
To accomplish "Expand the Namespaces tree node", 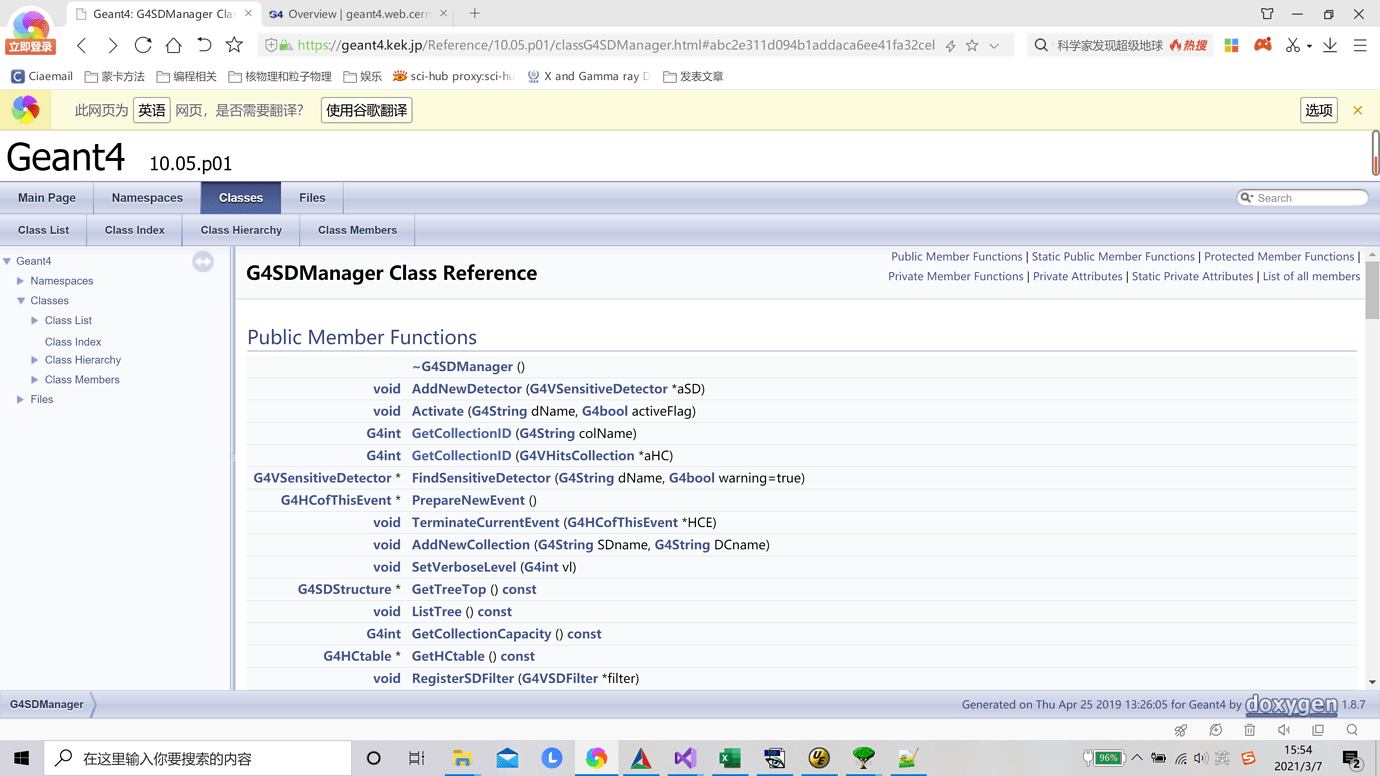I will click(x=20, y=281).
